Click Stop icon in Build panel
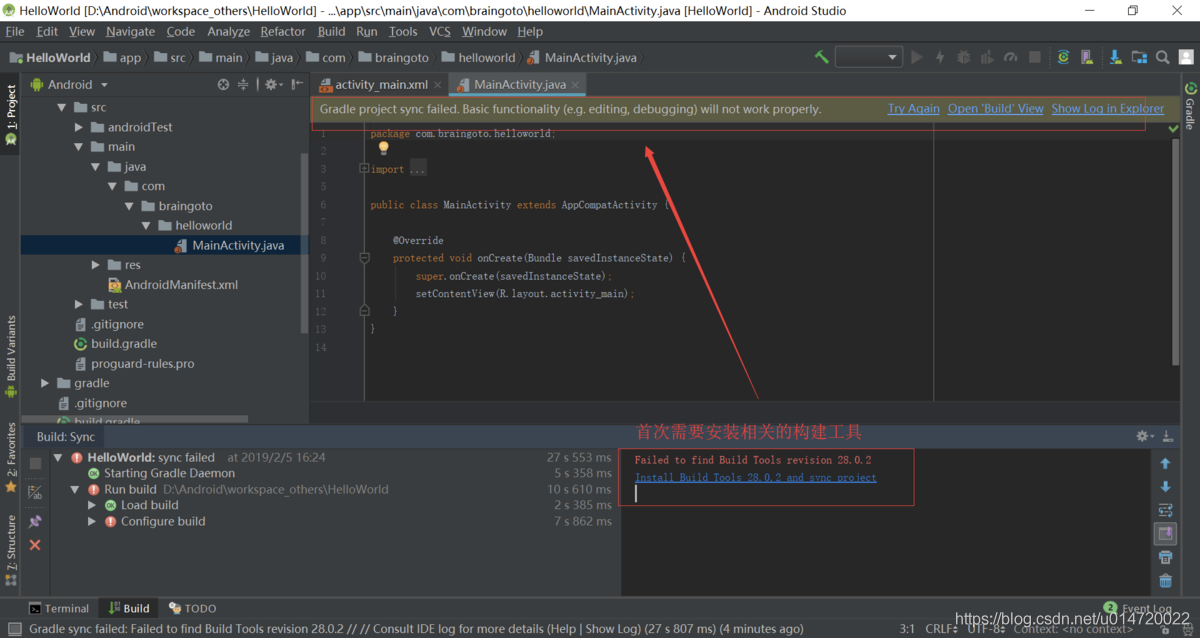 click(x=35, y=464)
